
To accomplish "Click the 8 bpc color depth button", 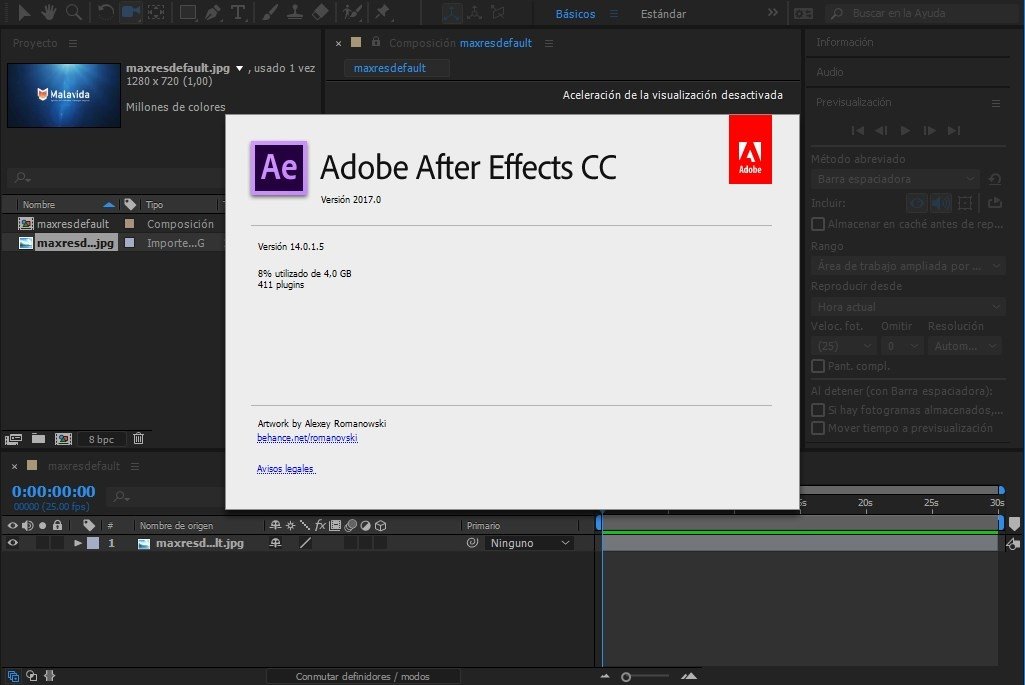I will (101, 439).
